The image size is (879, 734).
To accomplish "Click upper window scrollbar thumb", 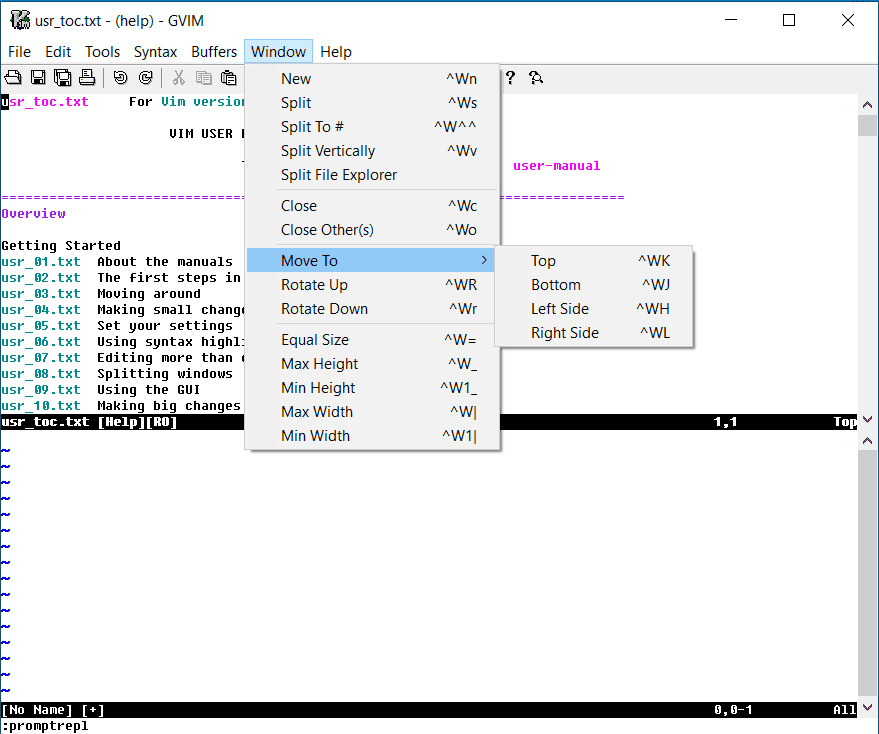I will point(867,126).
